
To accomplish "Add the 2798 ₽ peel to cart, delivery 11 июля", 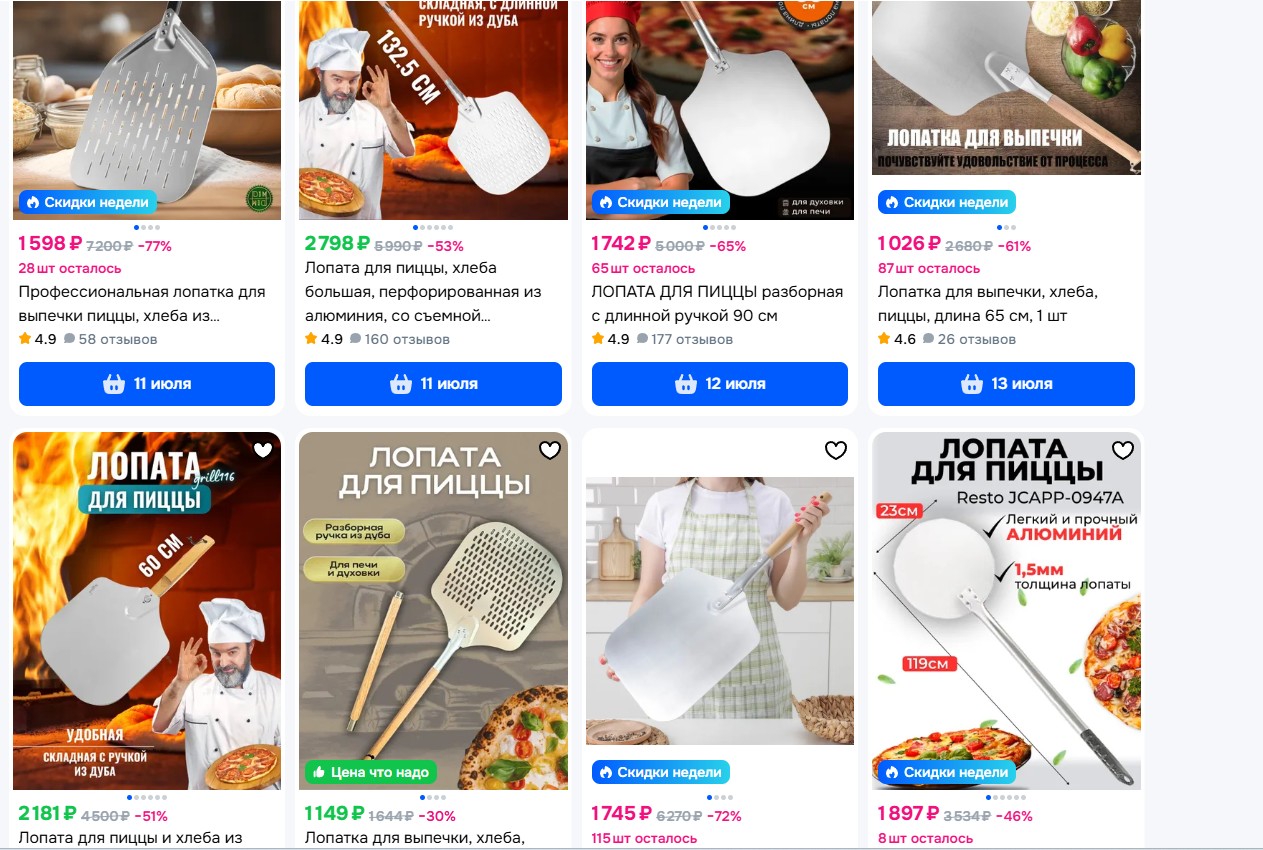I will [x=433, y=384].
